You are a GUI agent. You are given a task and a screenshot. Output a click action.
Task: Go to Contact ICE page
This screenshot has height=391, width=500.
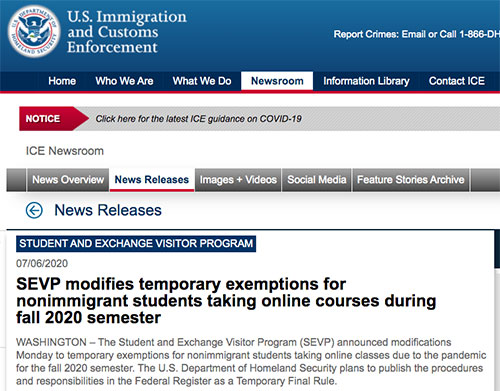[x=457, y=81]
